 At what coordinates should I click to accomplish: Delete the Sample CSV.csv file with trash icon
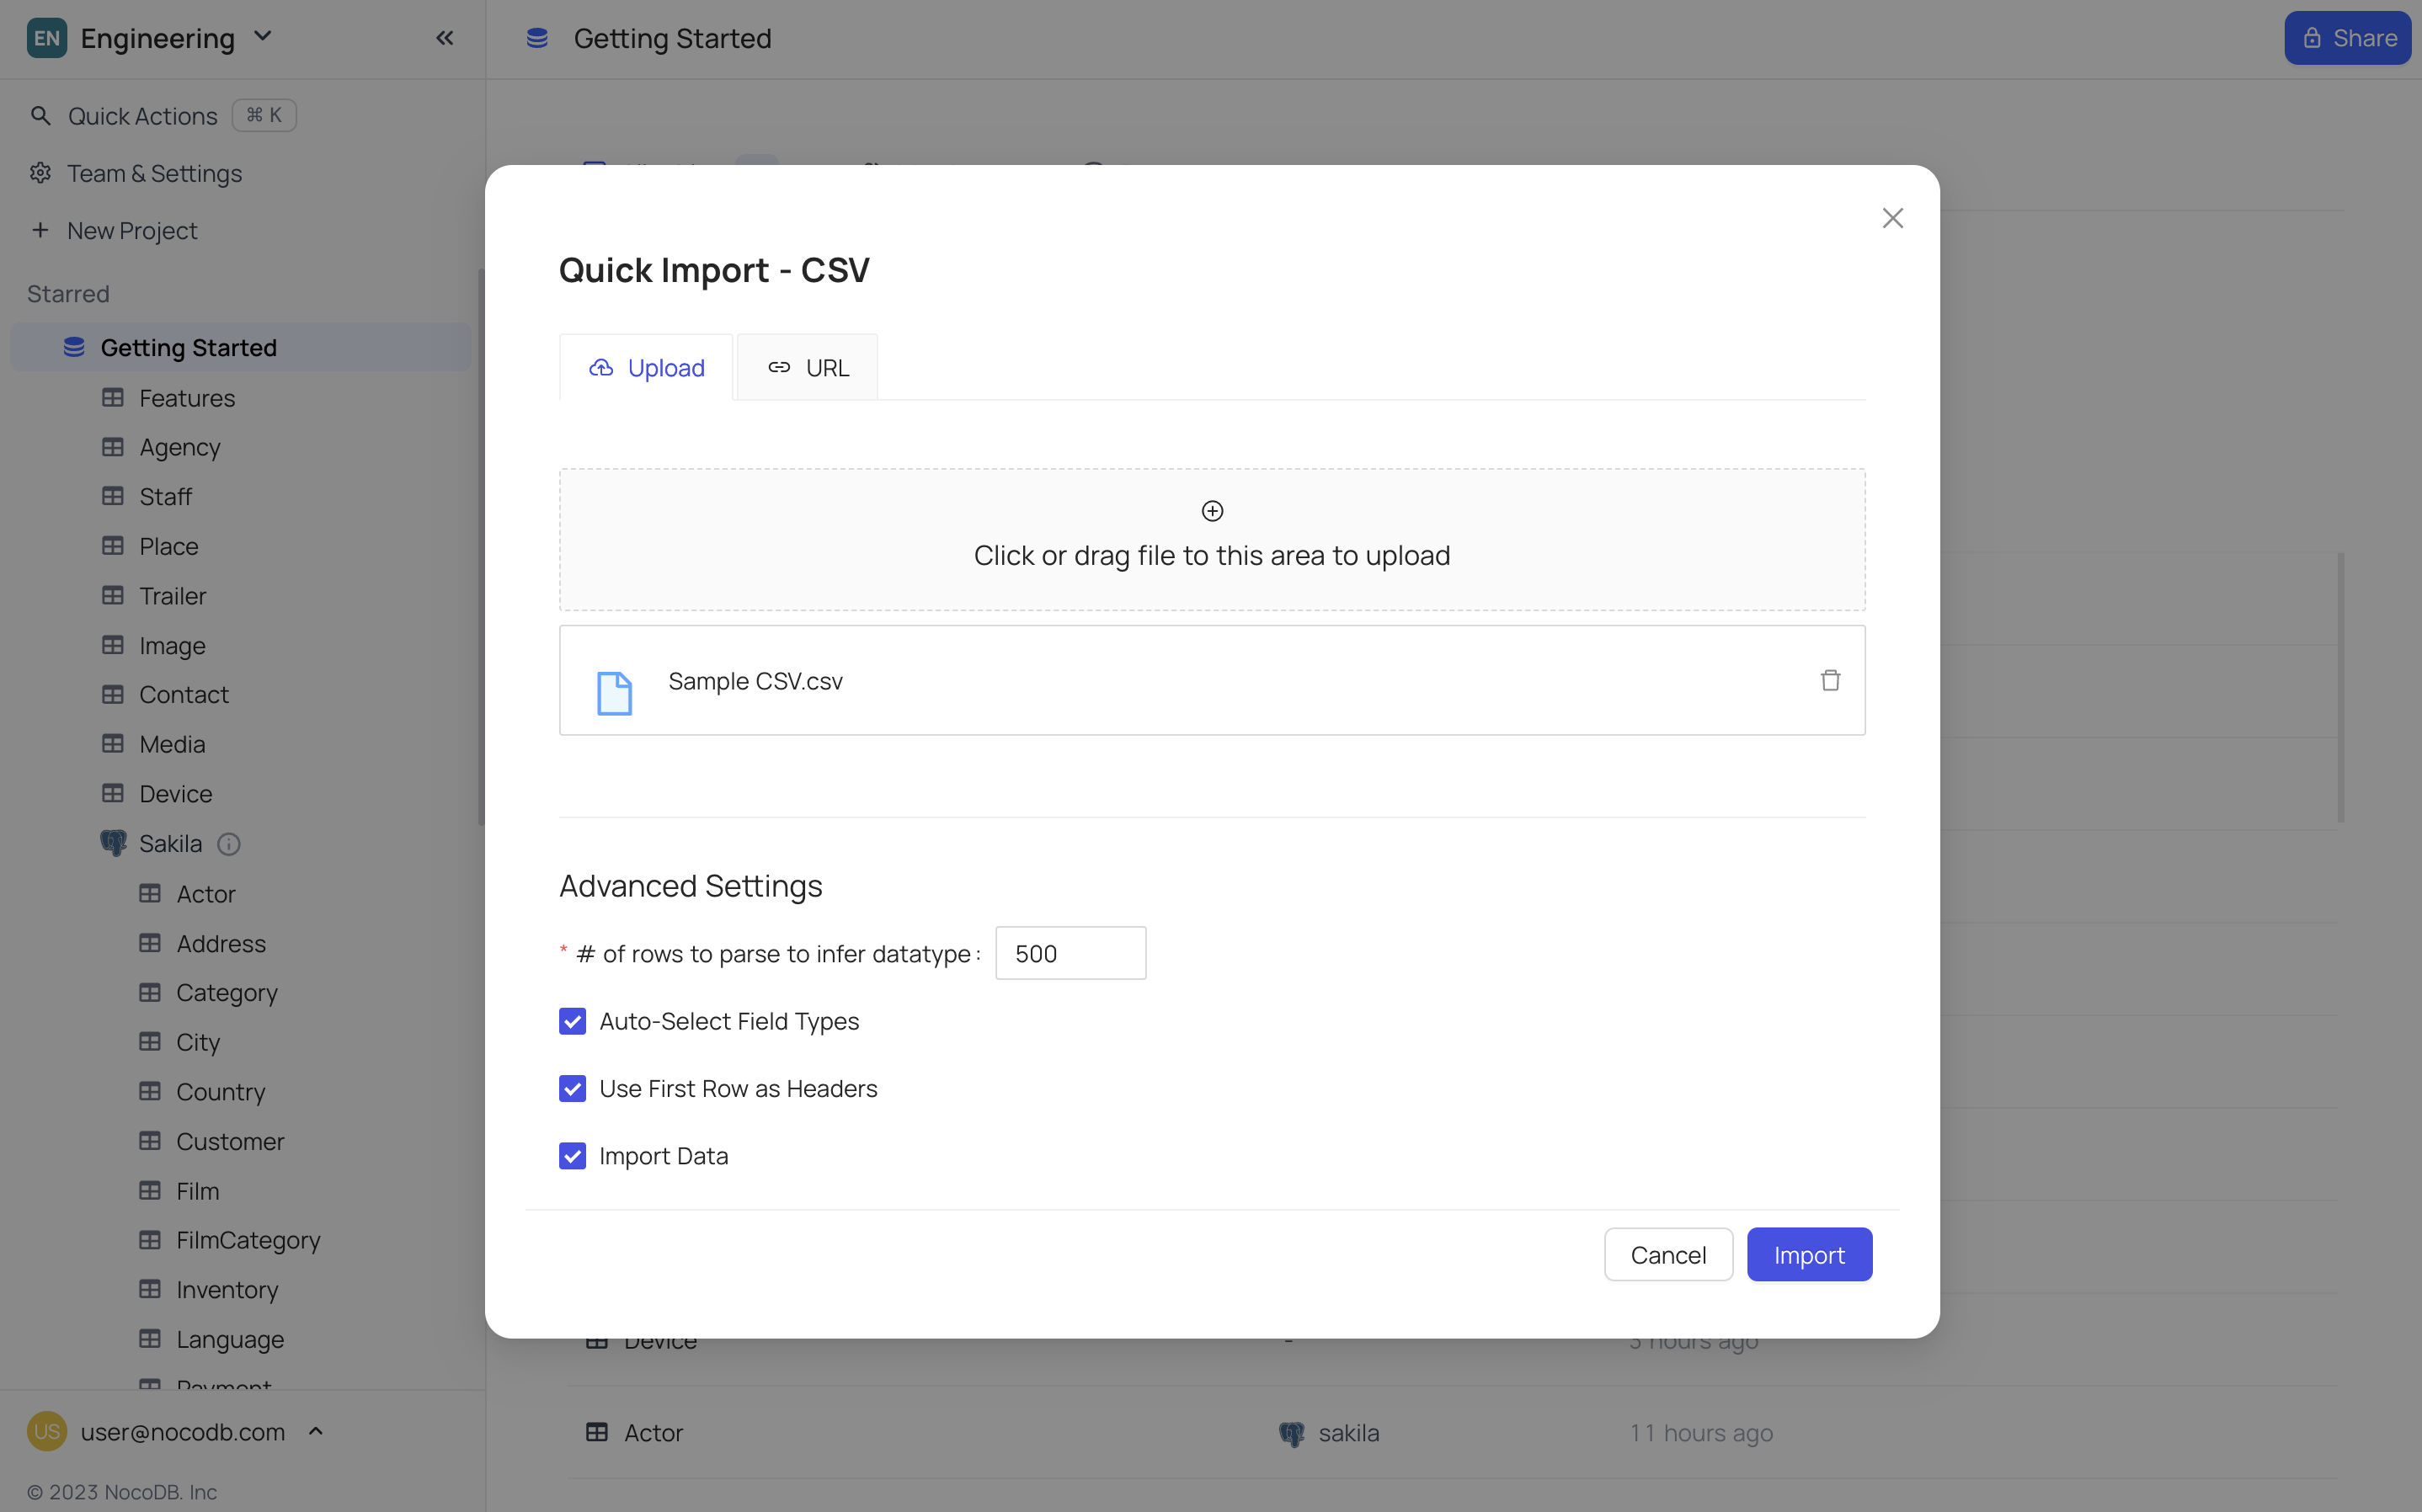[x=1829, y=680]
